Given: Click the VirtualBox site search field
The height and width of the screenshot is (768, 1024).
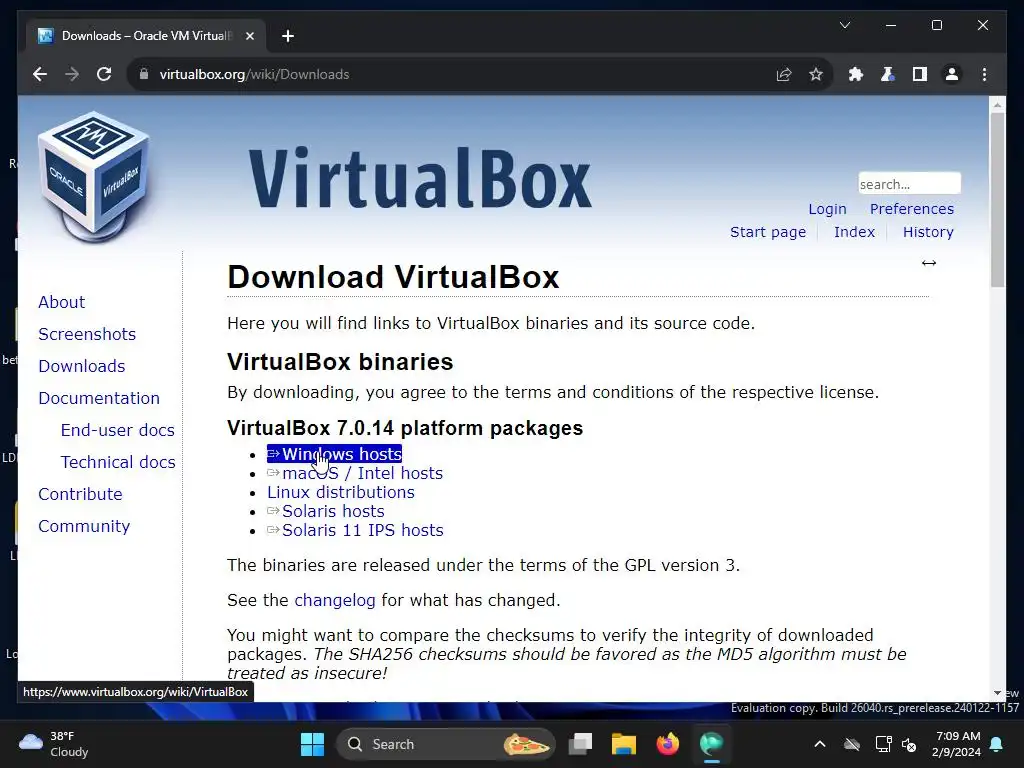Looking at the screenshot, I should pos(909,184).
